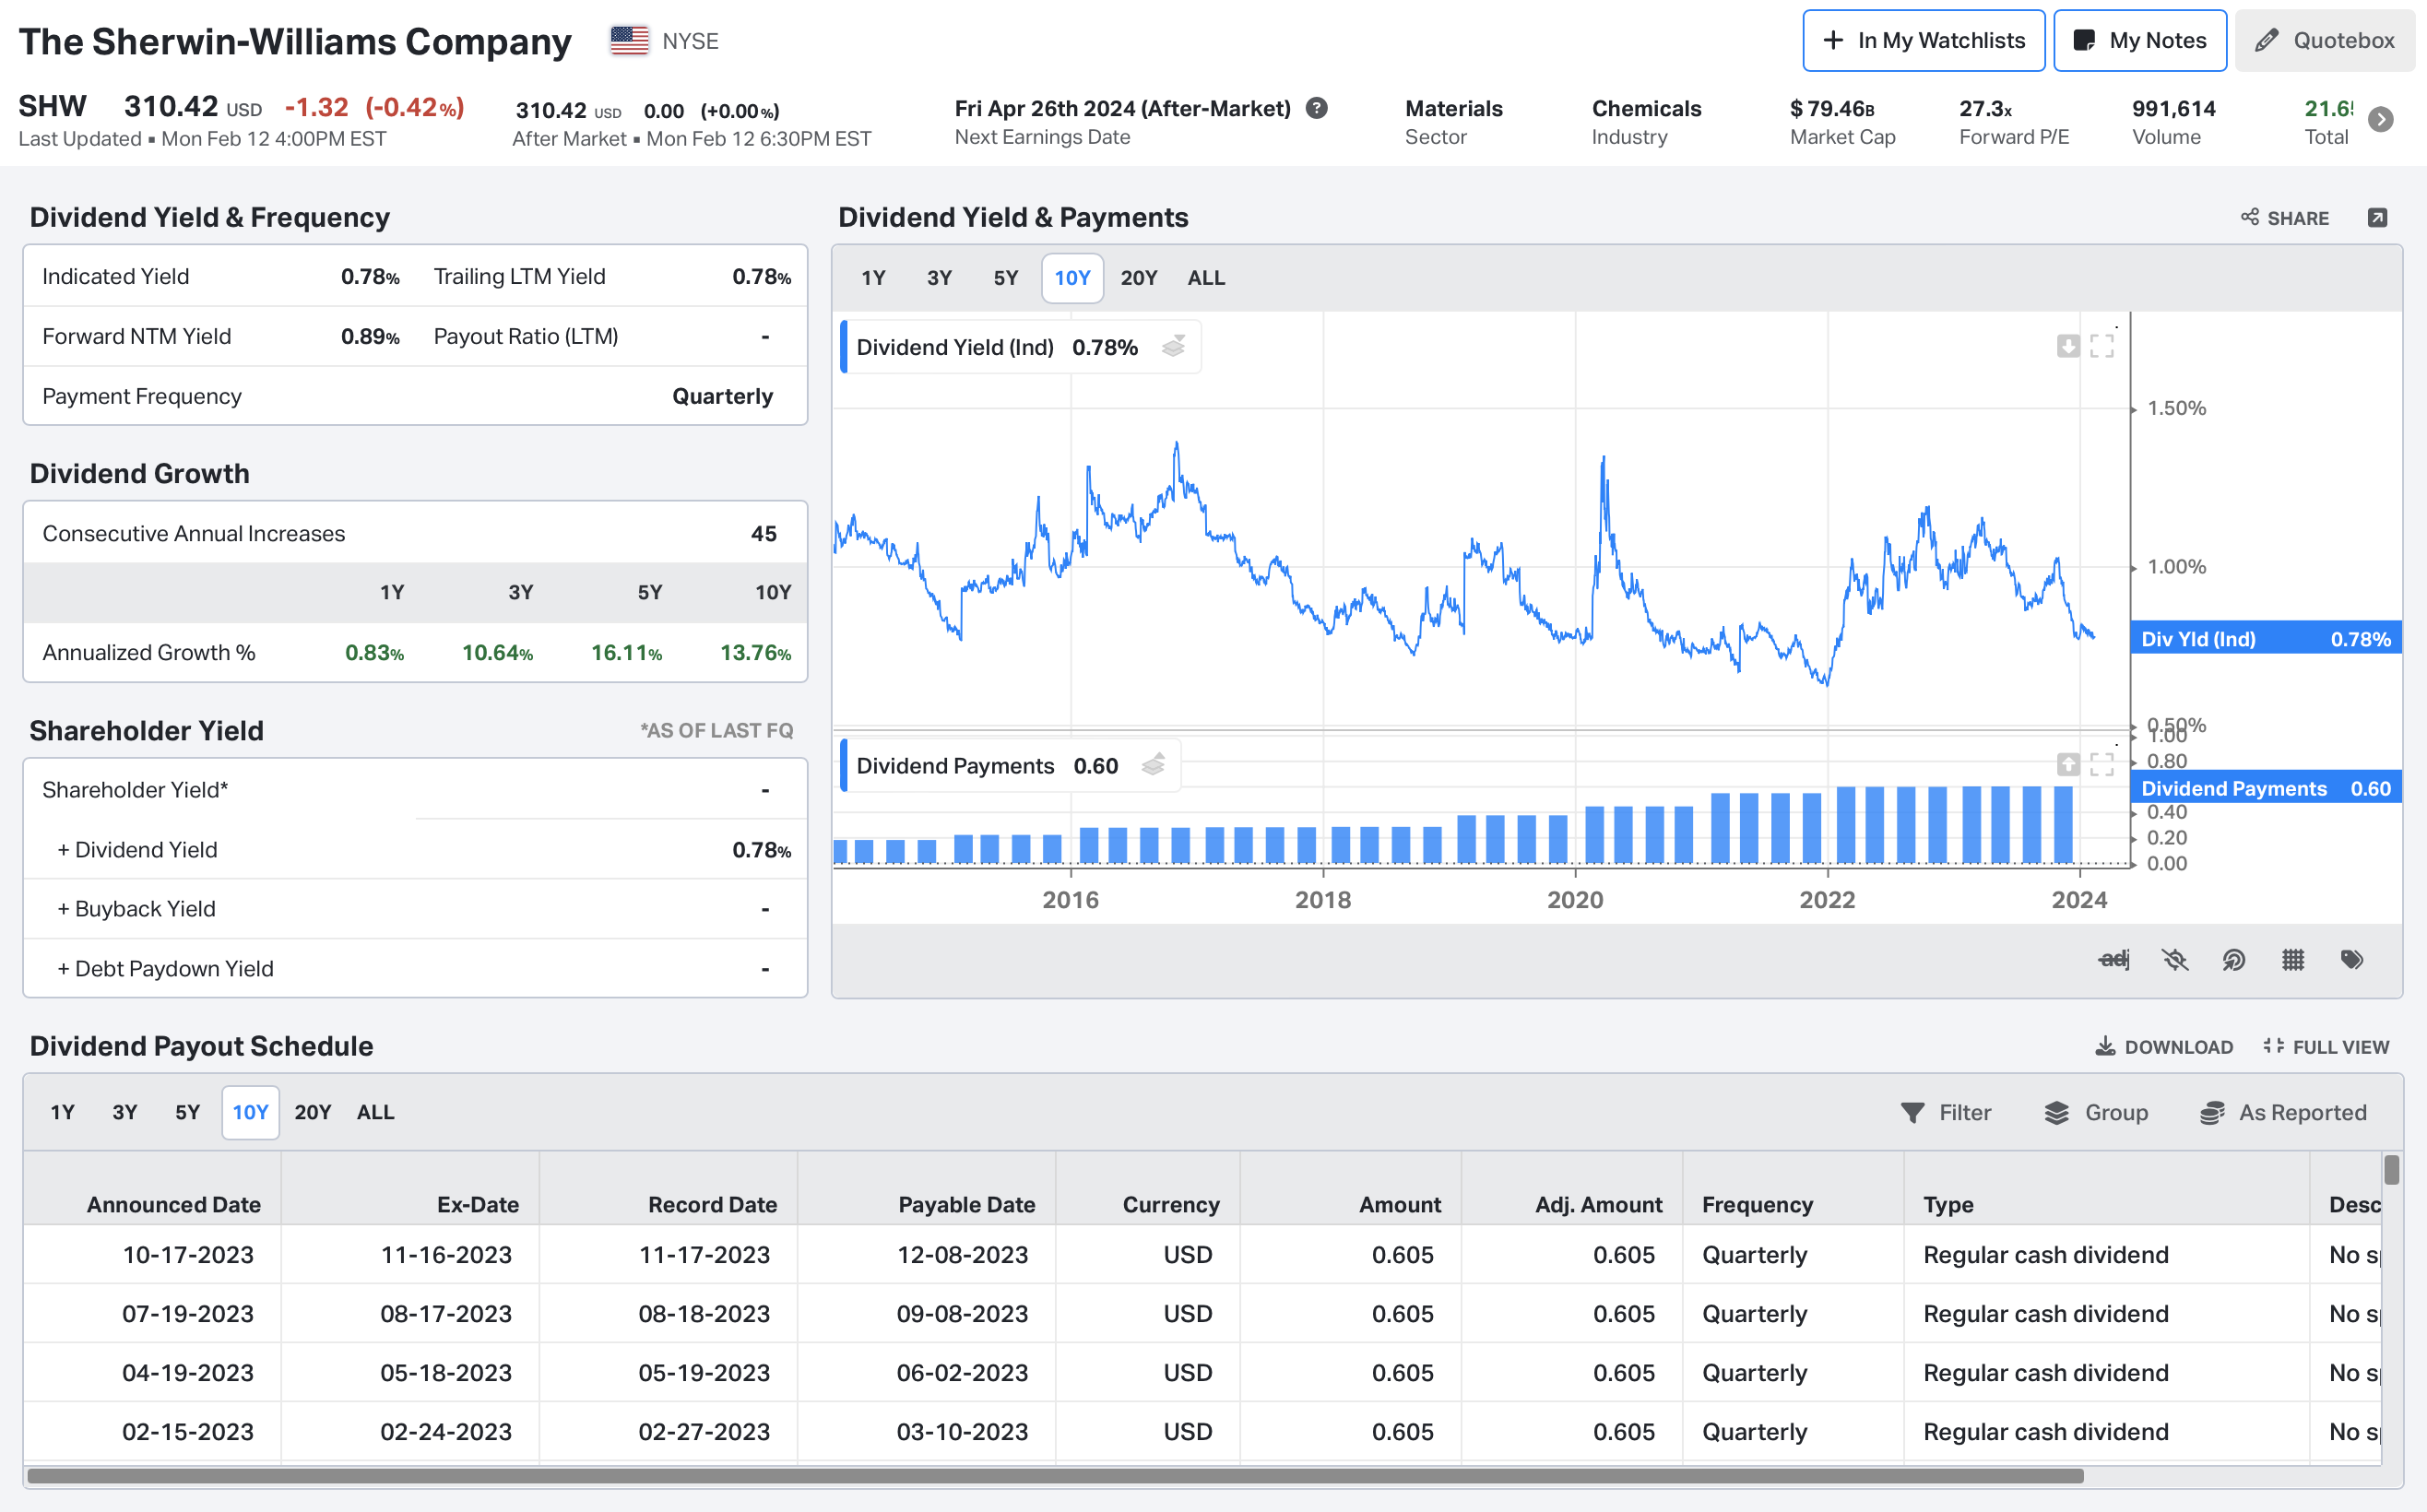Screen dimensions: 2427x1512
Task: Toggle the chart grid icon
Action: pos(2293,960)
